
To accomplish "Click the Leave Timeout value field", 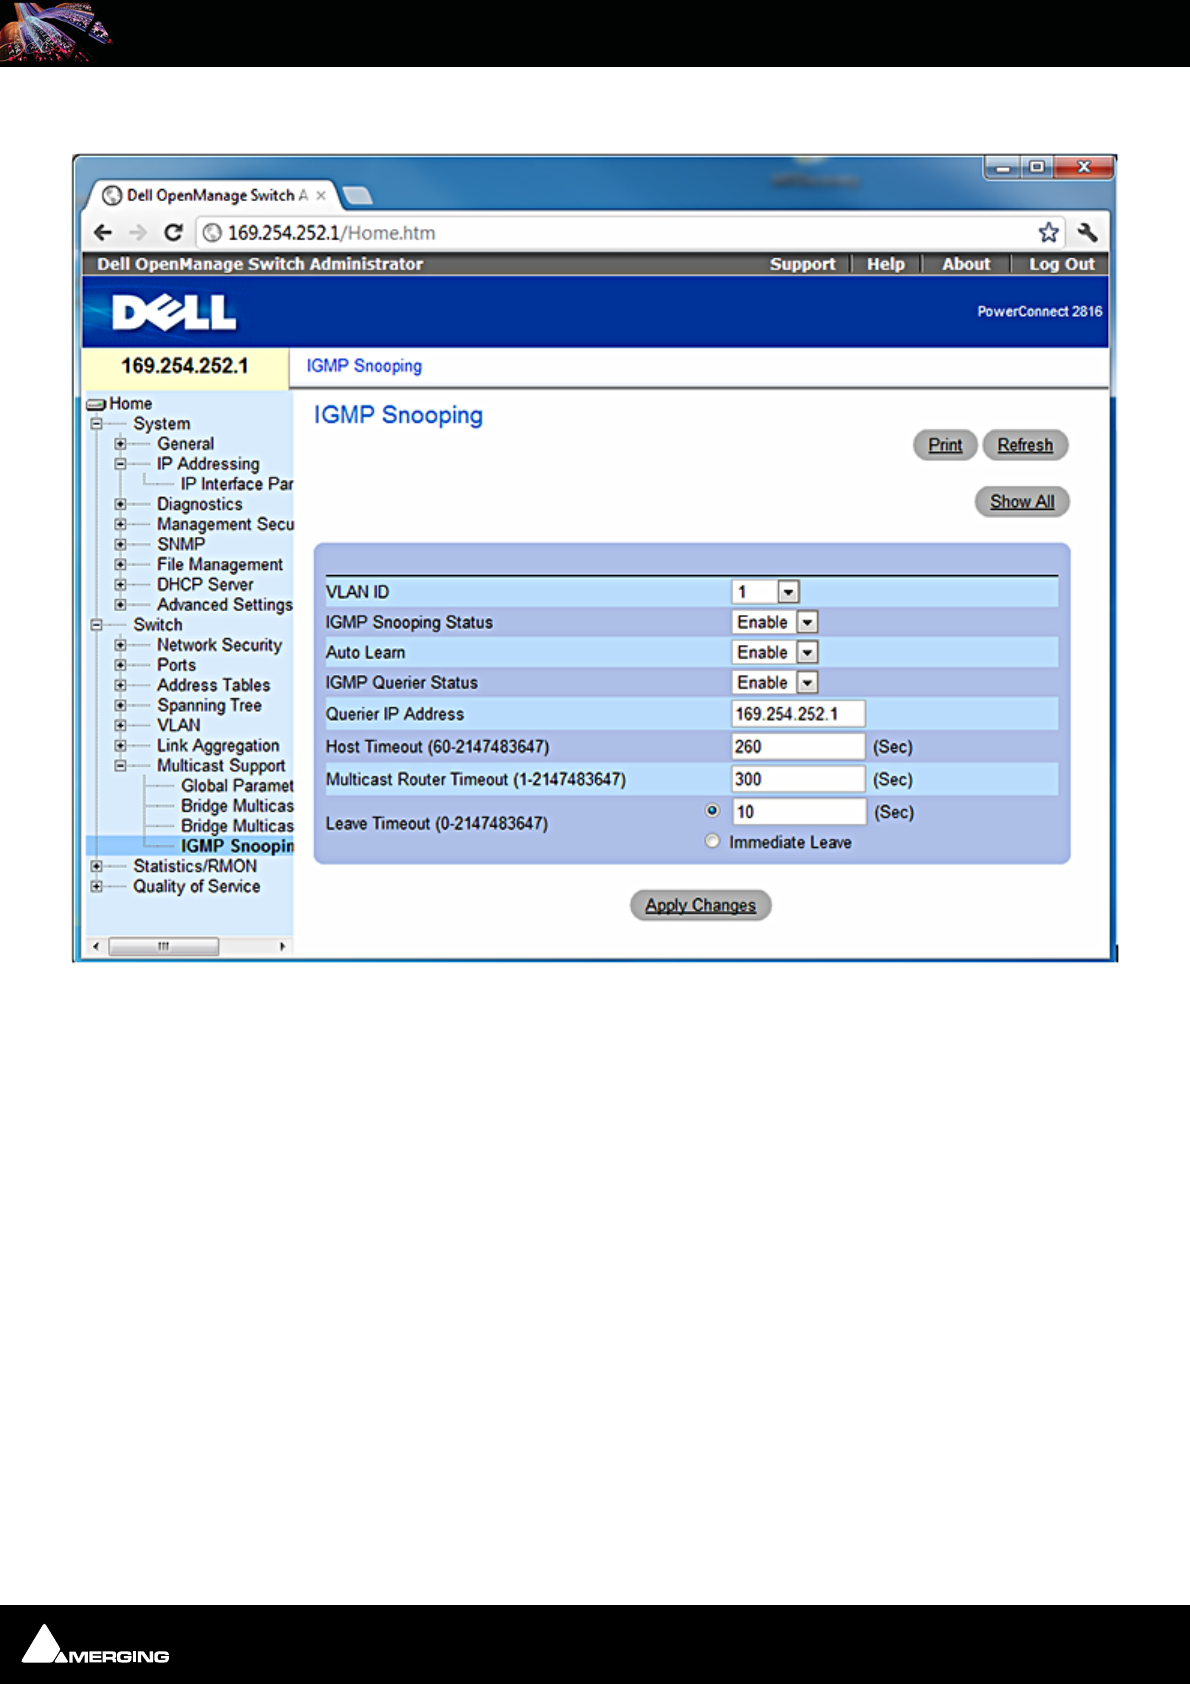I will (x=798, y=812).
